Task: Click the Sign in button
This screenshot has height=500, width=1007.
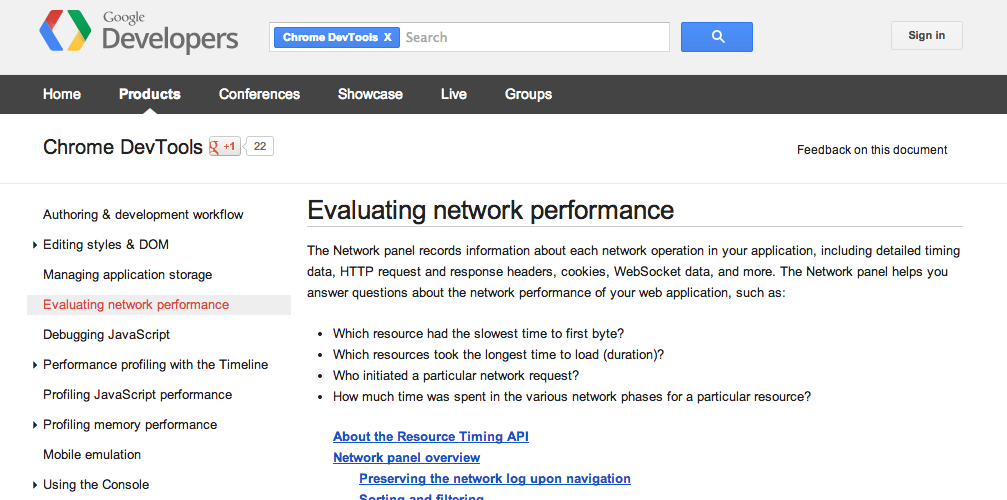Action: pos(926,36)
